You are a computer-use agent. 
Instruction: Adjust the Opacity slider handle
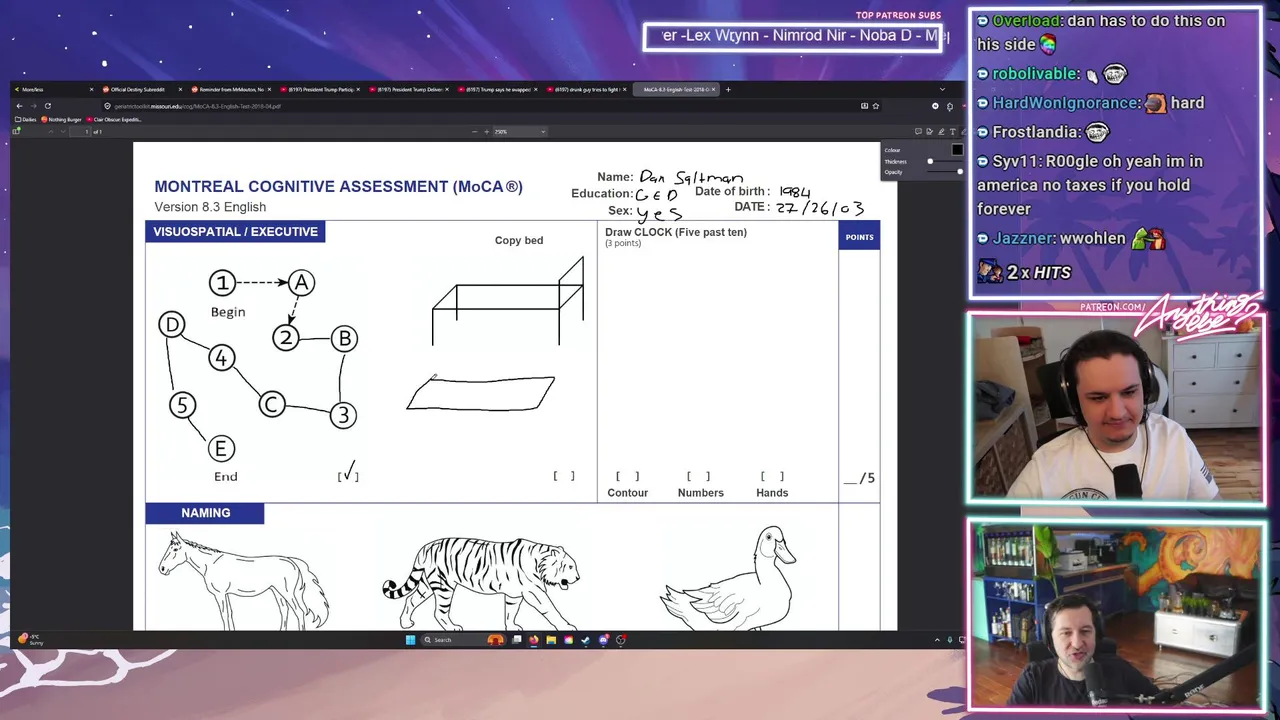(960, 172)
